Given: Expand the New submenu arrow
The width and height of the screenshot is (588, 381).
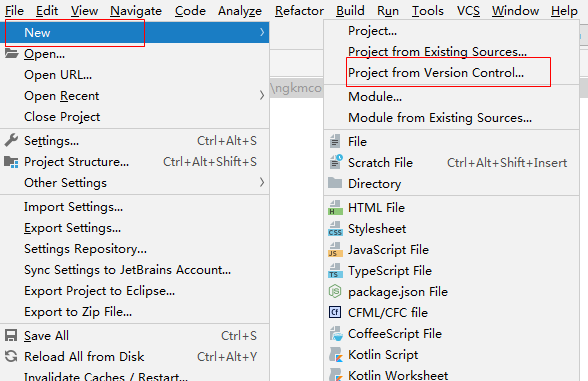Looking at the screenshot, I should pos(262,32).
